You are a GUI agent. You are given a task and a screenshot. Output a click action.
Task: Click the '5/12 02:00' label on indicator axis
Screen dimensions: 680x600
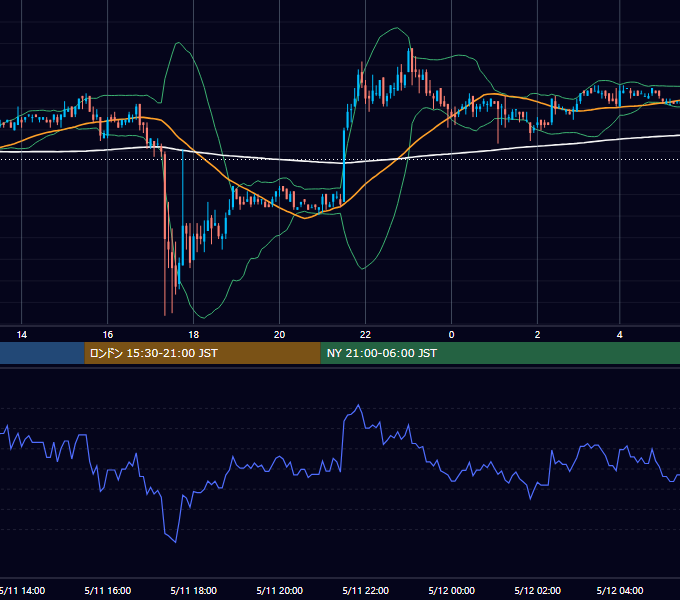[x=537, y=590]
